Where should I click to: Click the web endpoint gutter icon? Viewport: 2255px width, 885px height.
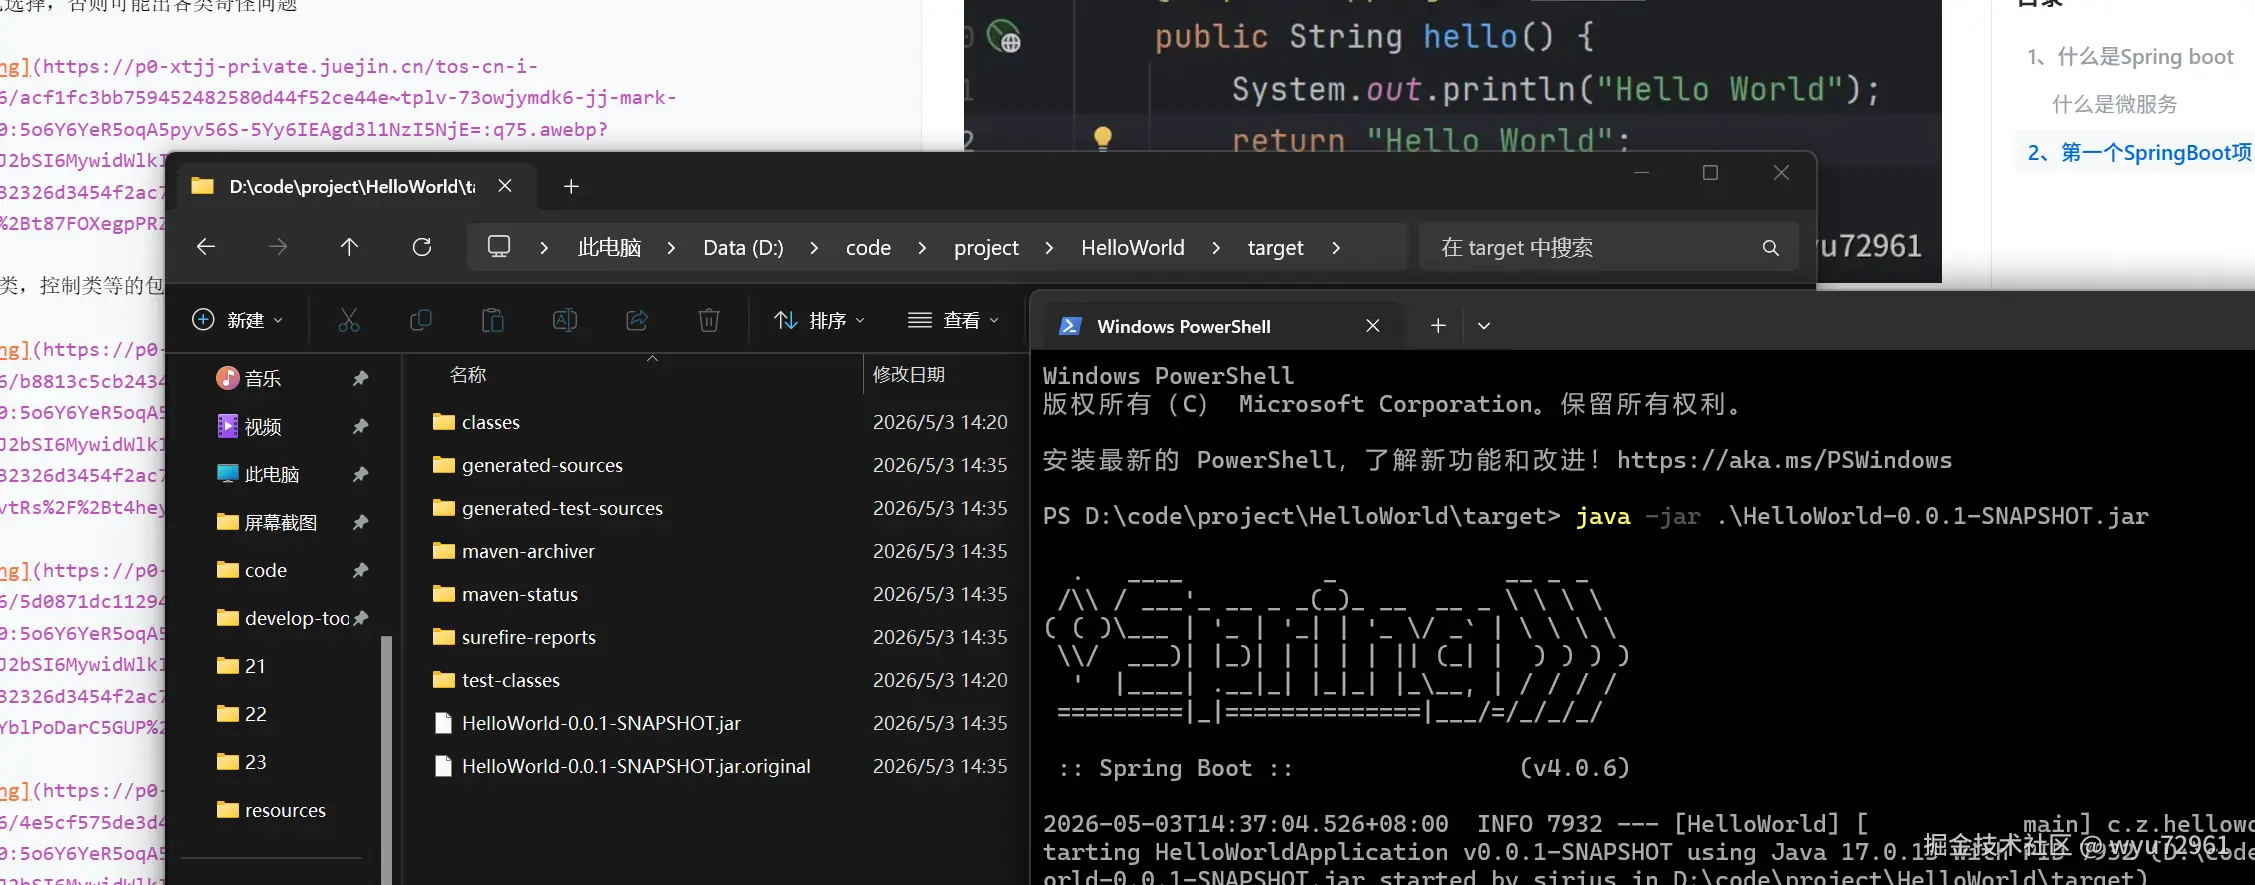pos(1003,37)
